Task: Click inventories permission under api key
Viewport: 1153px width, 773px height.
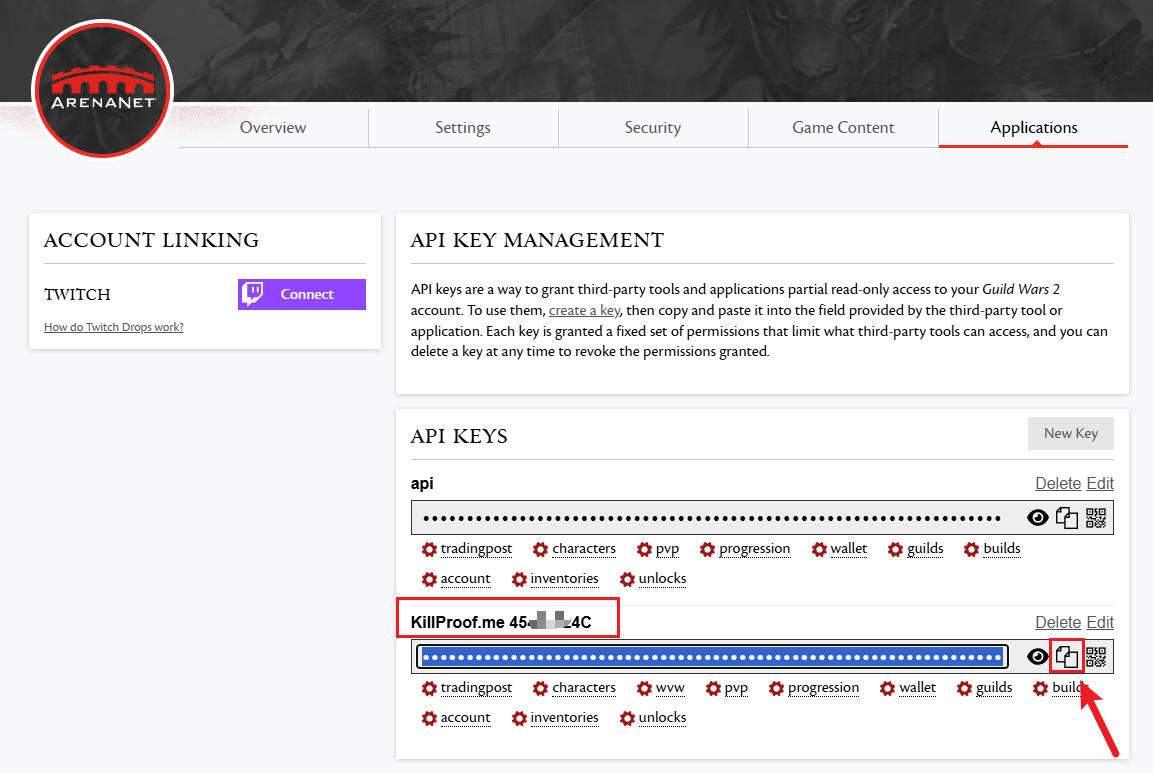Action: point(555,579)
